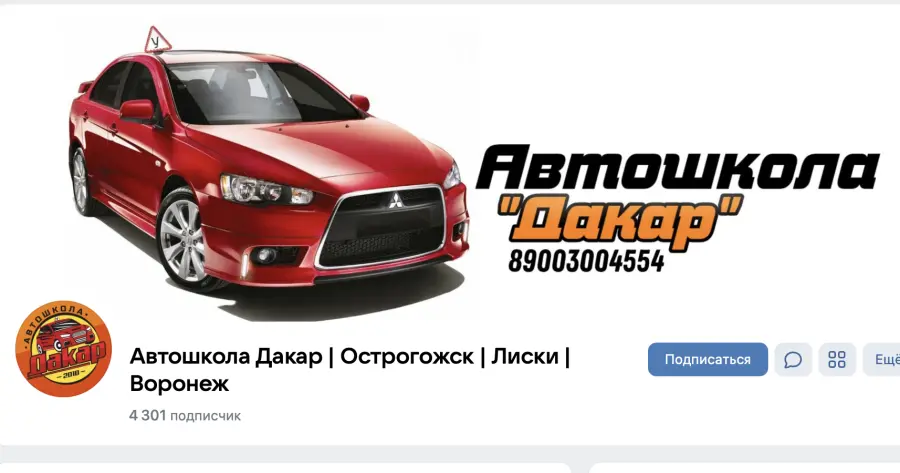
Task: Click the fog light on the car's bumper
Action: 266,255
